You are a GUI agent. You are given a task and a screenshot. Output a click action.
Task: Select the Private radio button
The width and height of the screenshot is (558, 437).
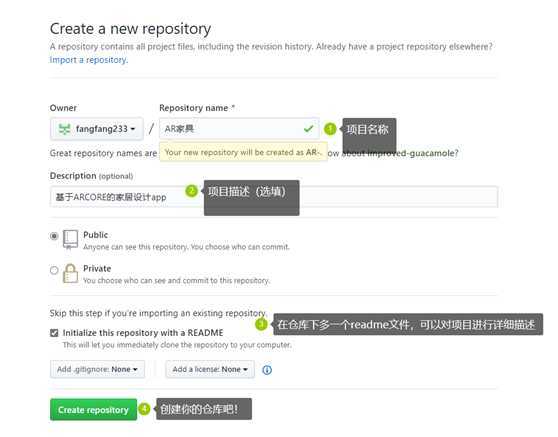[x=54, y=270]
